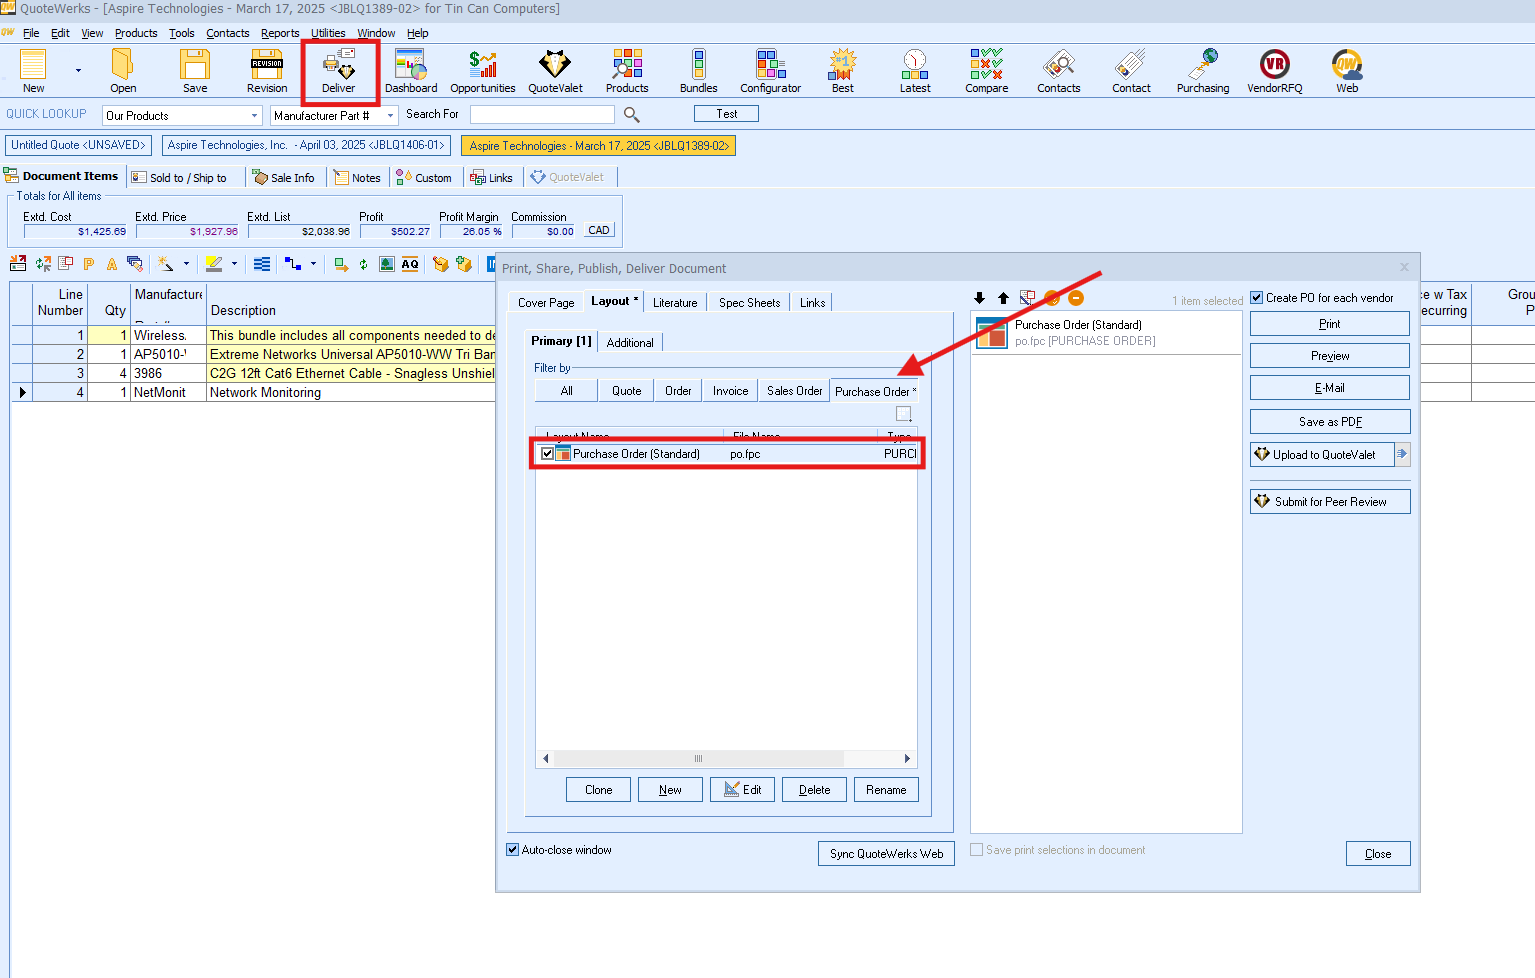Click the Save toolbar icon

(195, 71)
